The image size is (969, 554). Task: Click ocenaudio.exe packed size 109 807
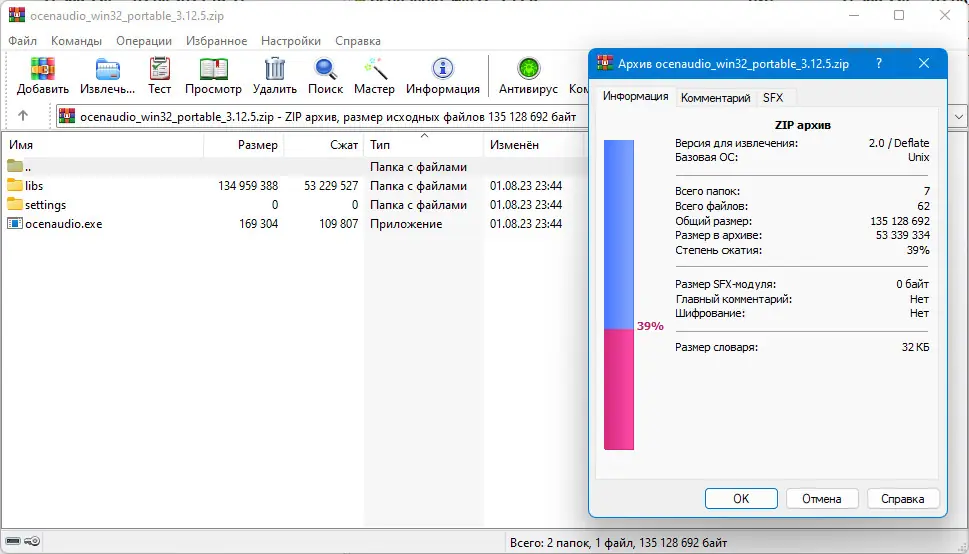[339, 224]
